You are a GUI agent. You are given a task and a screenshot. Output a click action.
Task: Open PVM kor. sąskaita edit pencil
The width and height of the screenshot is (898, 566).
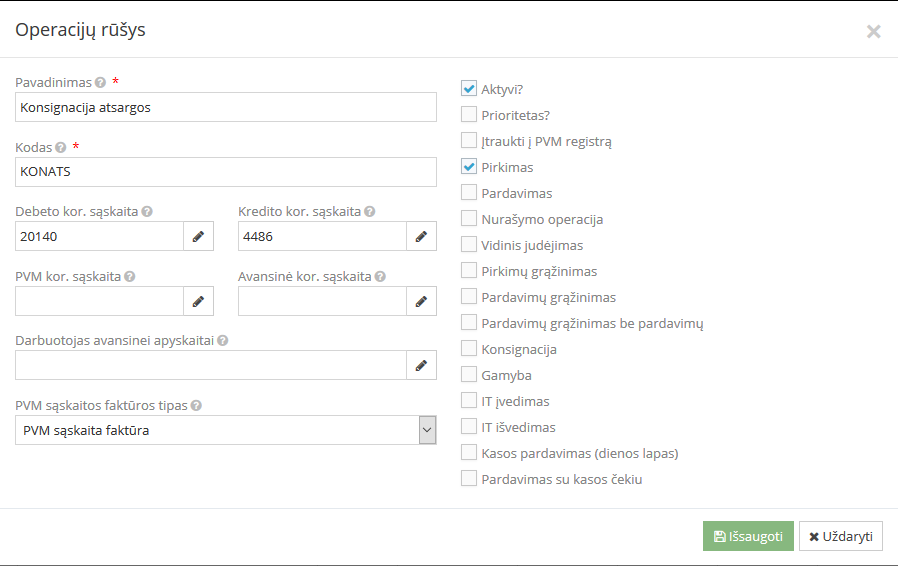point(198,301)
